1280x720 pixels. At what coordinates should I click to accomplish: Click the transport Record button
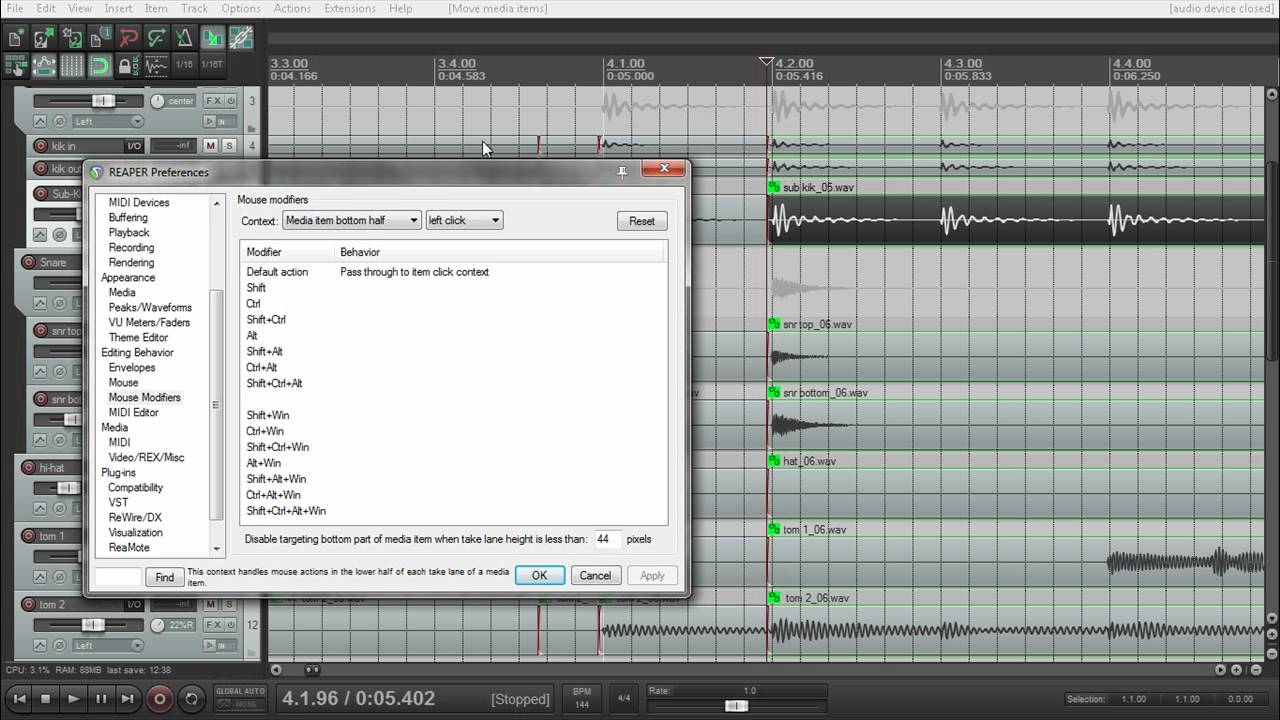(x=160, y=699)
